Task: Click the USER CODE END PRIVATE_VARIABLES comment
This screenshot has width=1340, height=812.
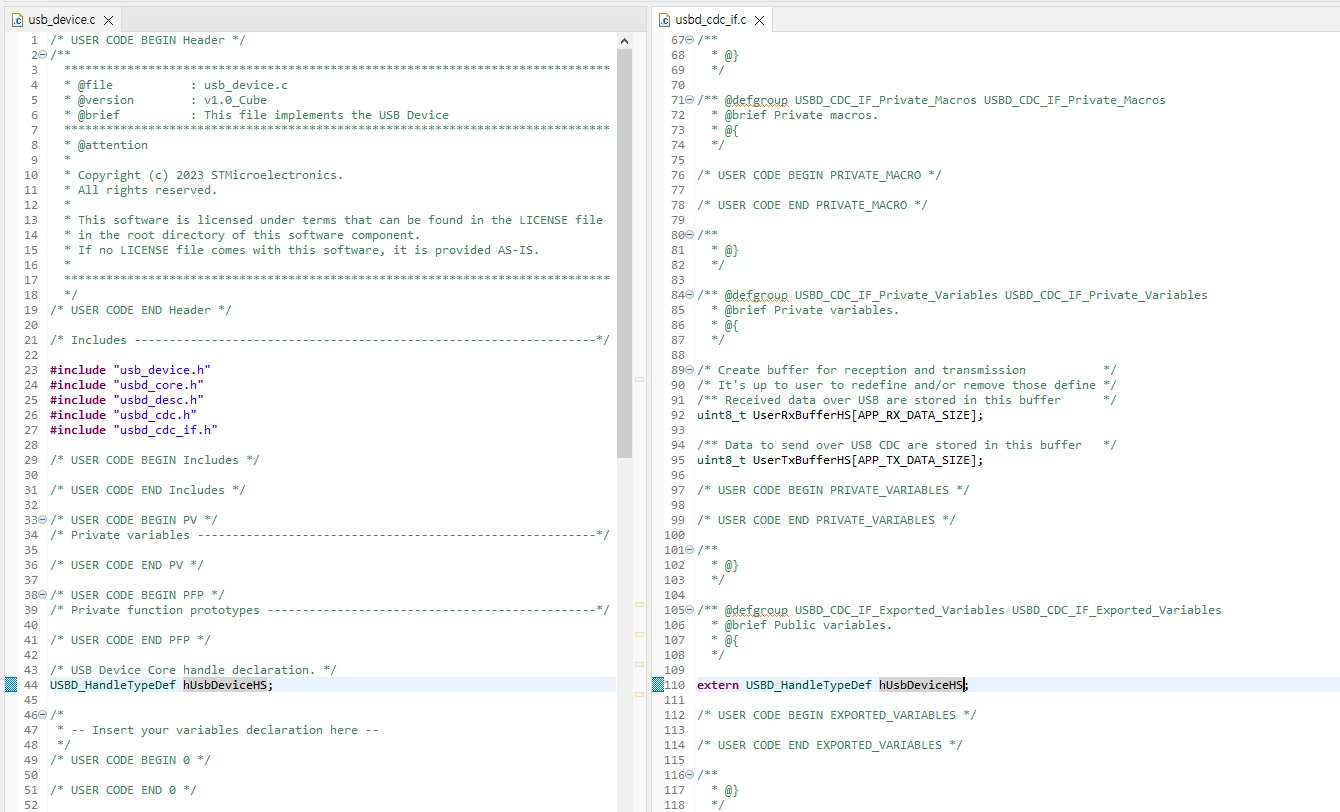Action: [x=826, y=520]
